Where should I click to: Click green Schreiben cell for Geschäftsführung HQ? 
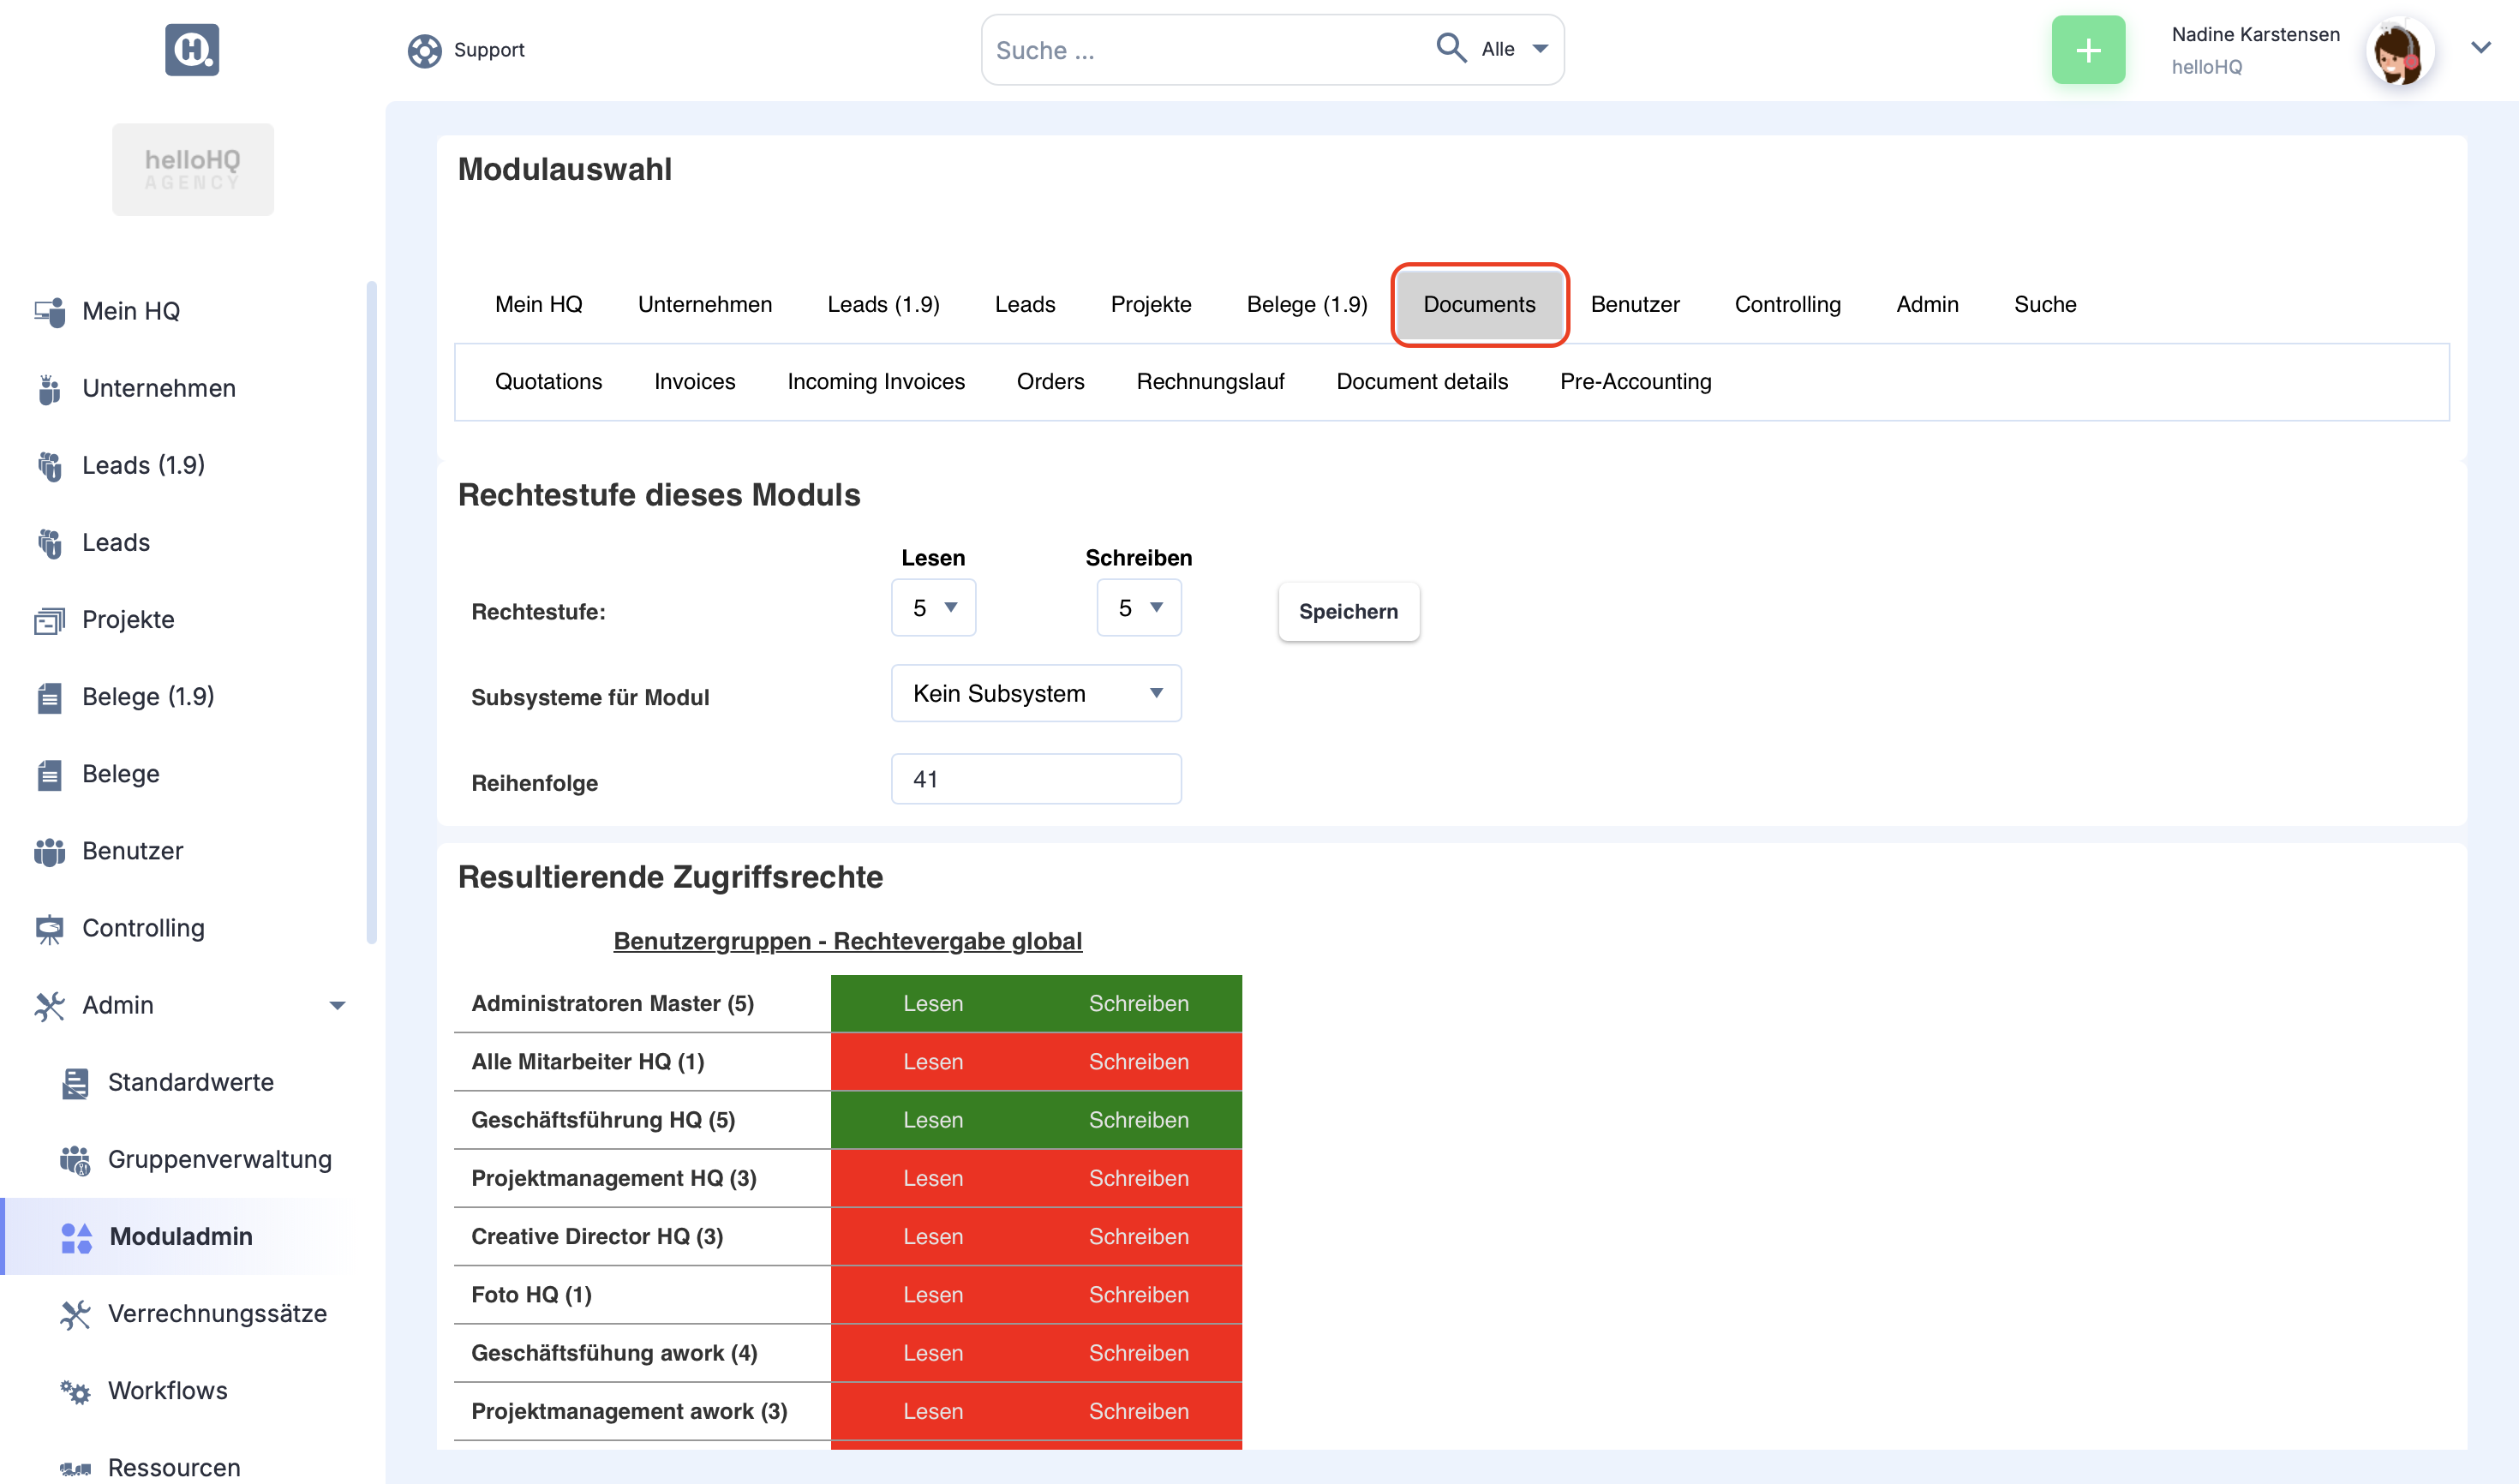(x=1138, y=1120)
